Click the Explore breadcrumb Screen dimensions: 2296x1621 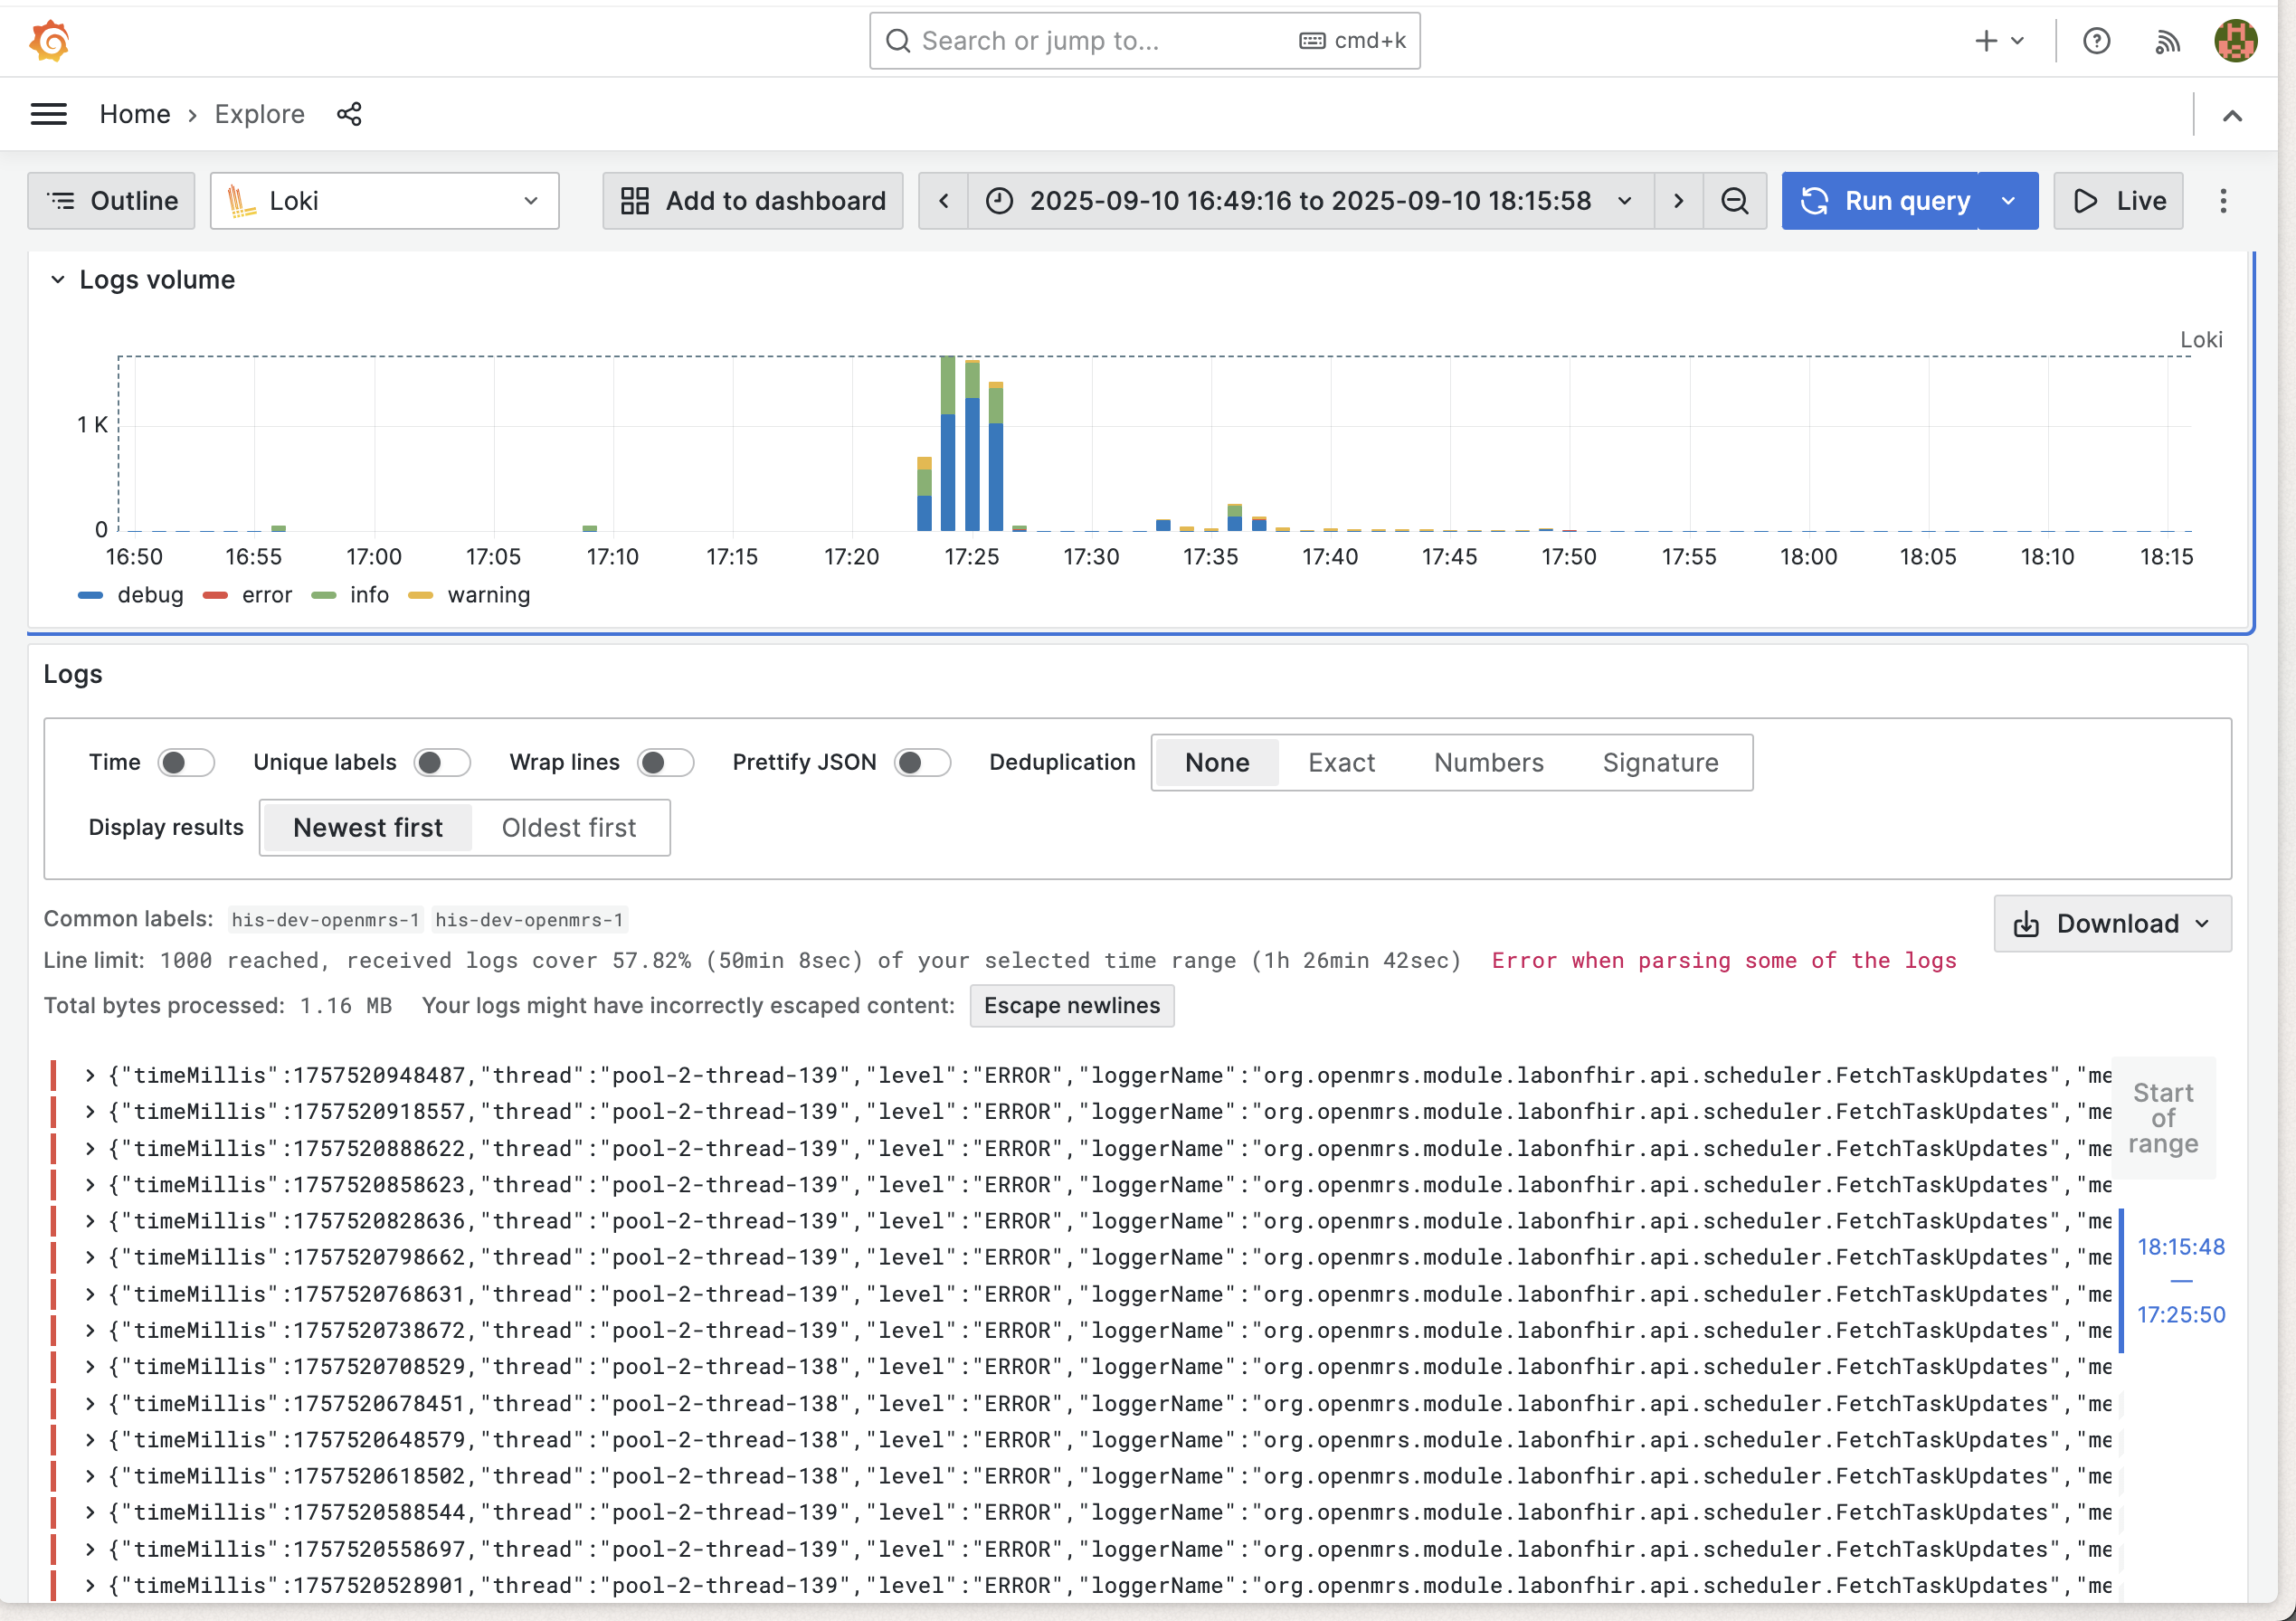coord(260,114)
